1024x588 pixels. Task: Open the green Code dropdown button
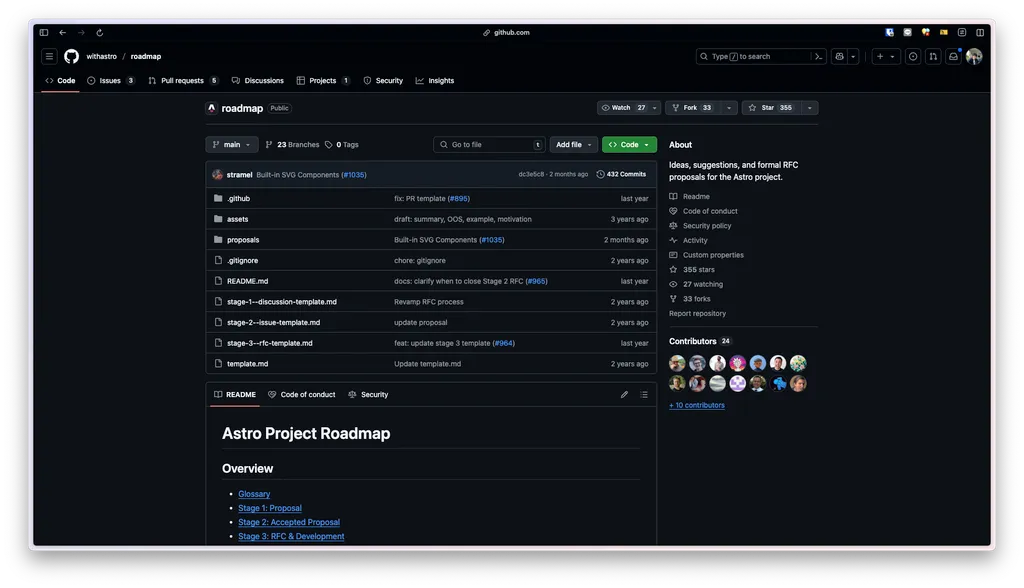pyautogui.click(x=629, y=144)
